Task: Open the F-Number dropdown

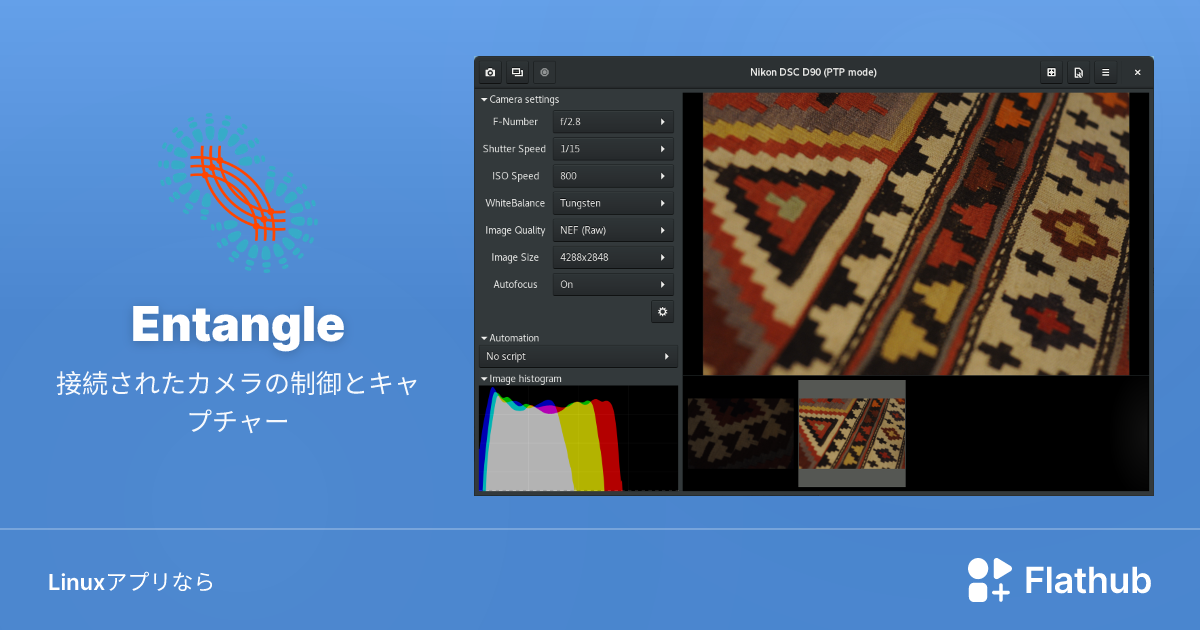Action: [613, 121]
